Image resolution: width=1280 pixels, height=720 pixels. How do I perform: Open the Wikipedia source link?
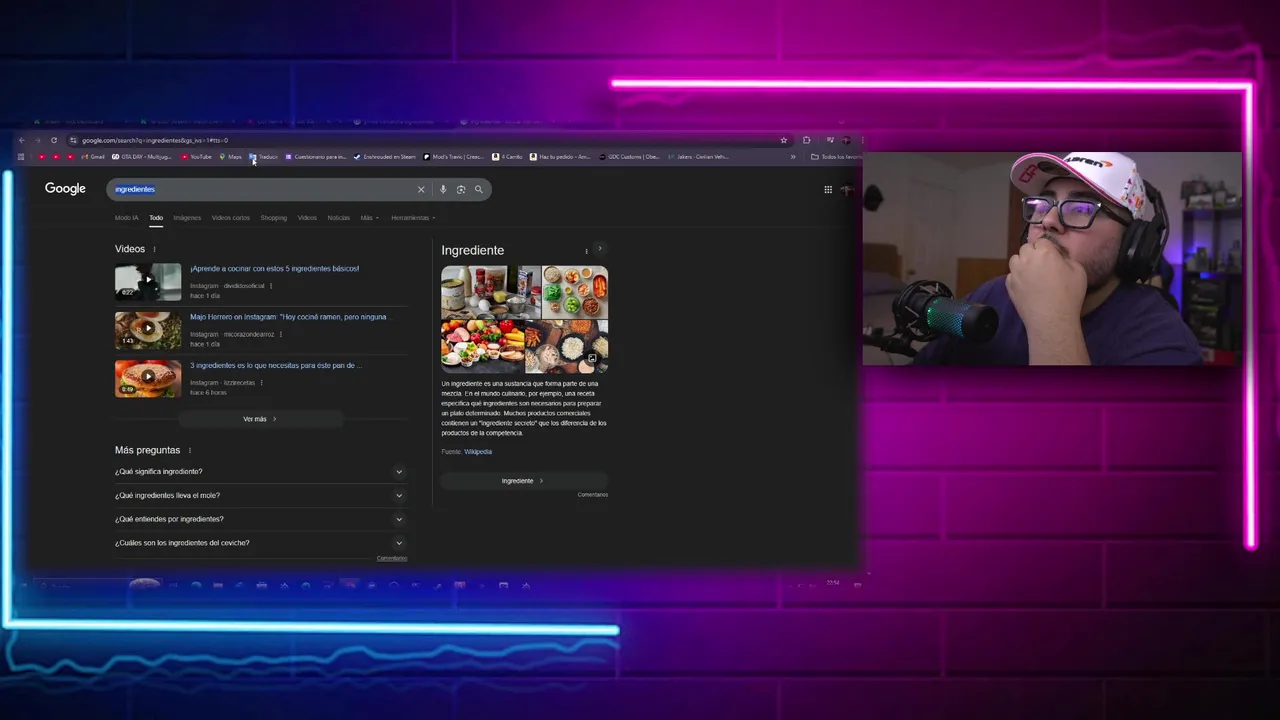coord(478,452)
